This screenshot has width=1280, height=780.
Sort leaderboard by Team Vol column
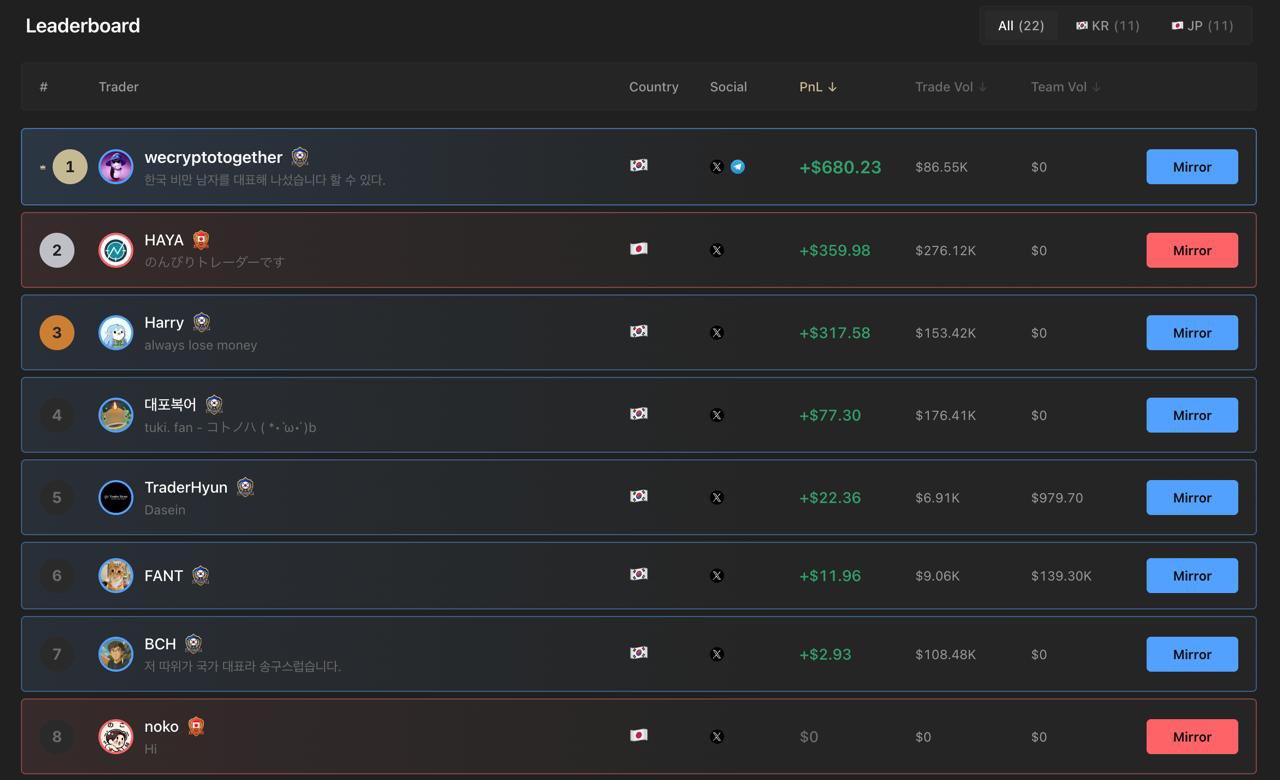[x=1066, y=87]
